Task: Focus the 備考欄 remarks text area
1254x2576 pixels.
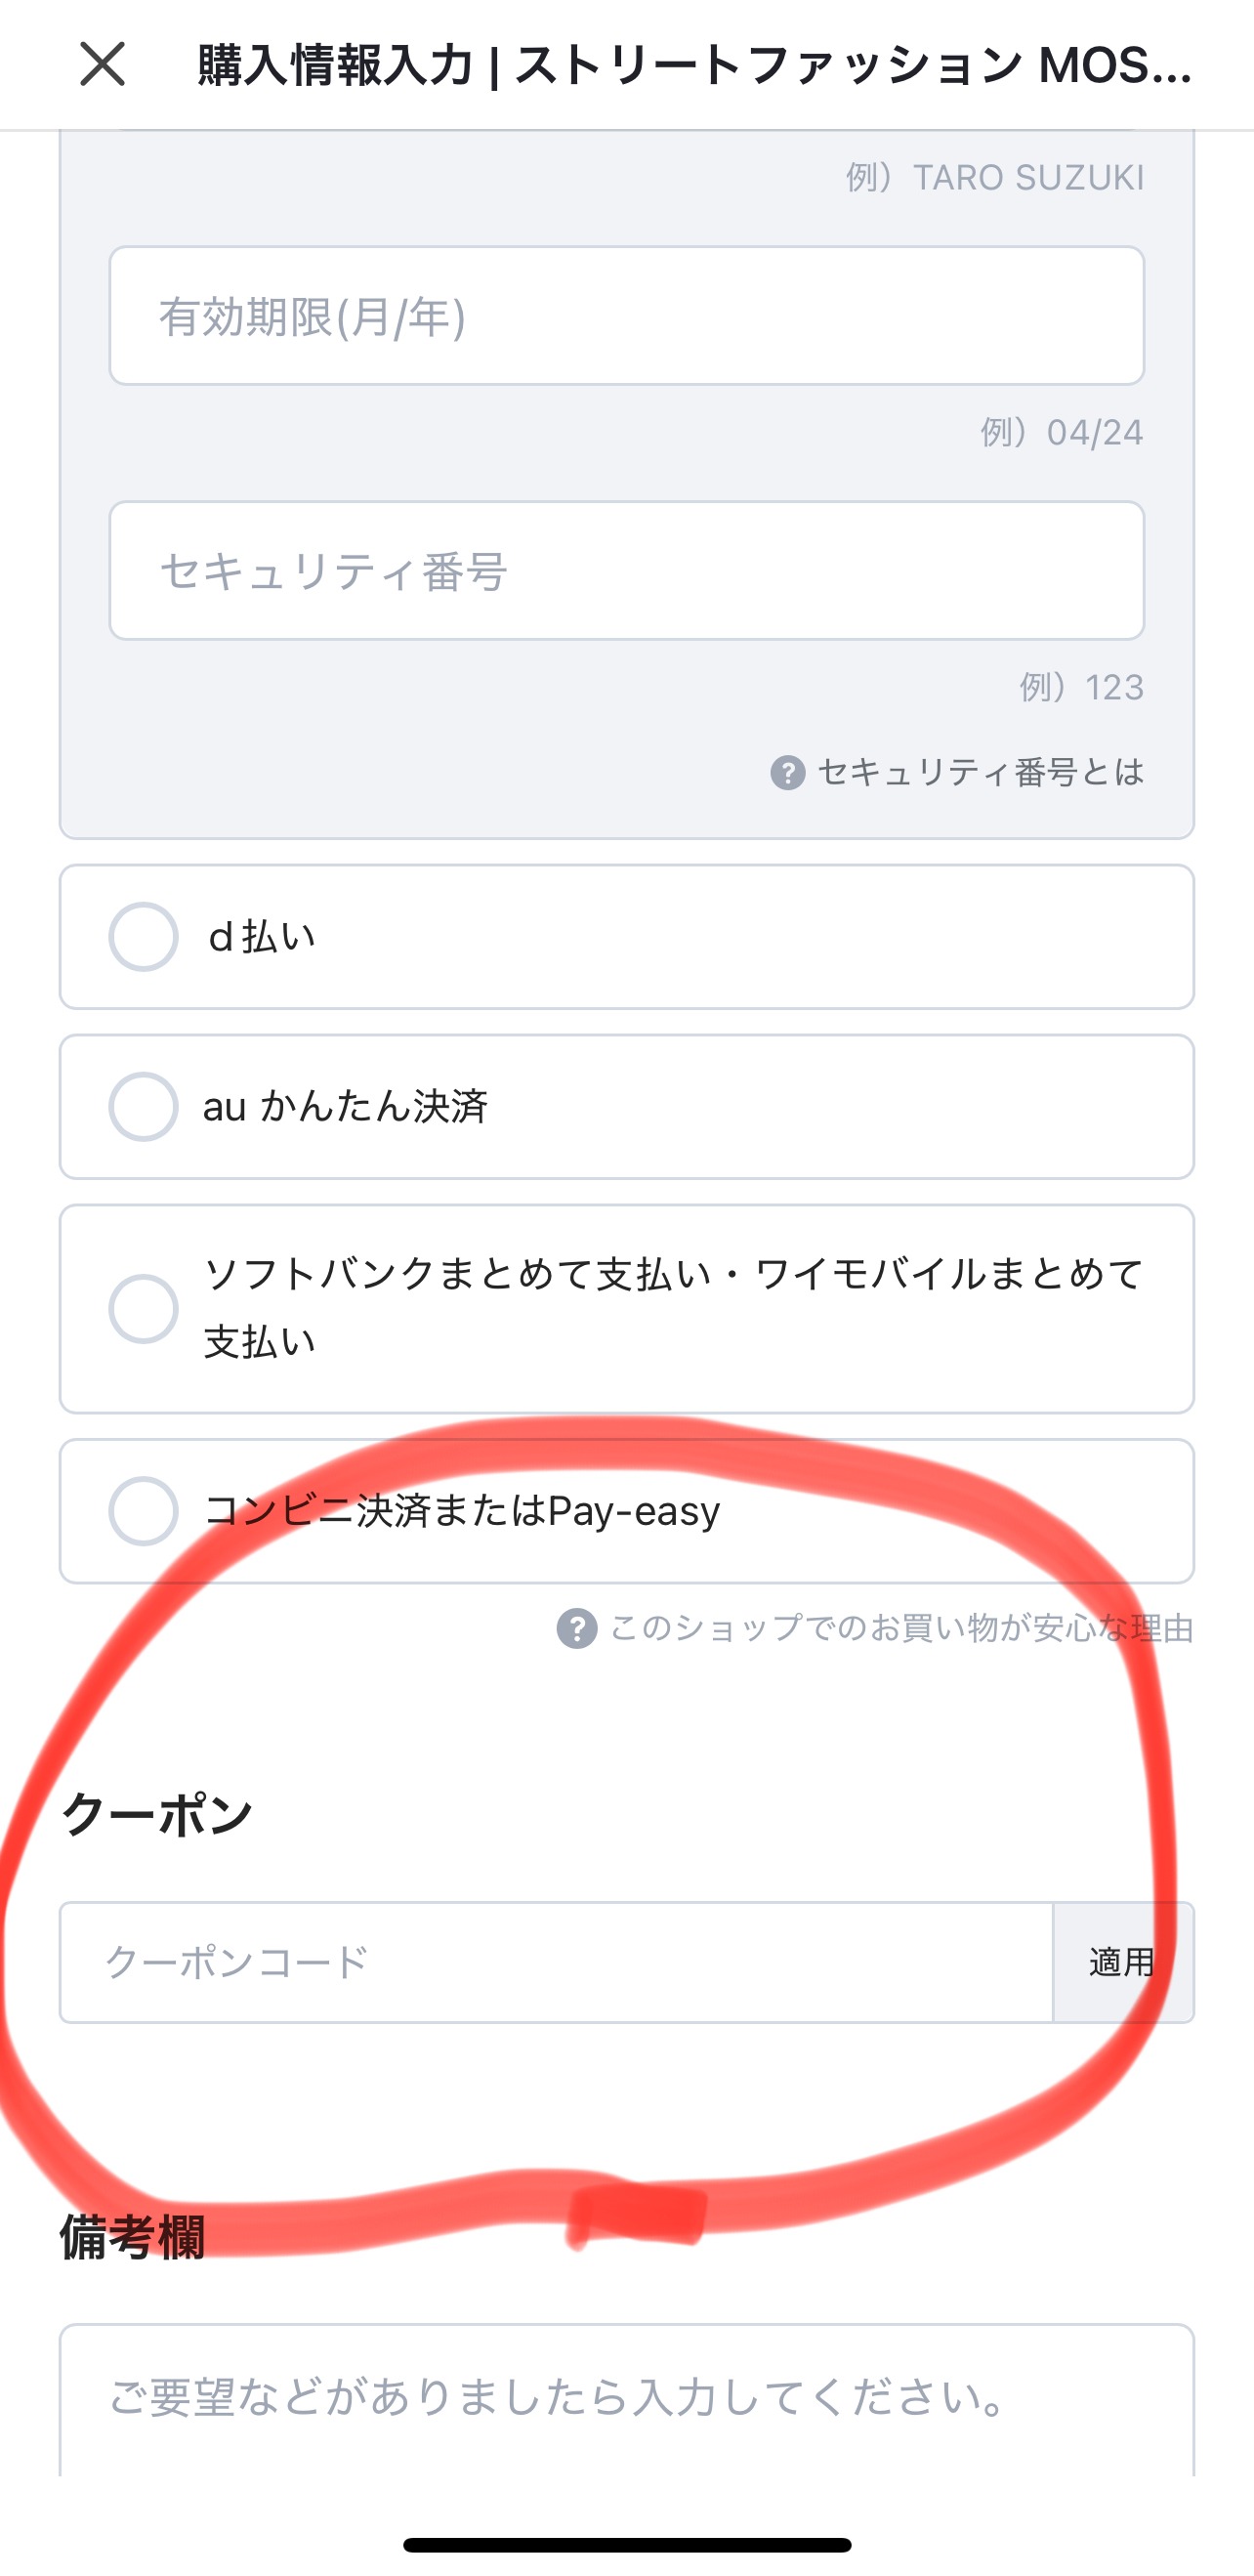Action: pyautogui.click(x=627, y=2400)
